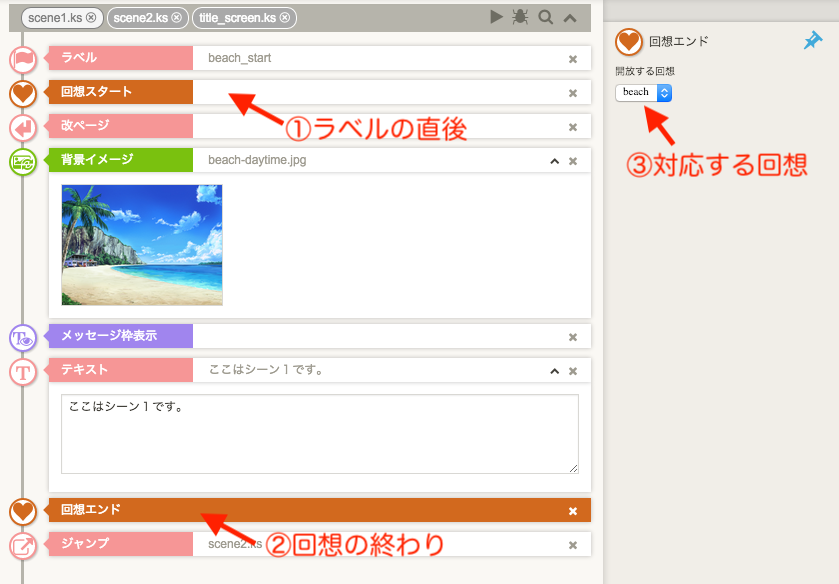
Task: Delete the 回想エンド component
Action: 573,511
